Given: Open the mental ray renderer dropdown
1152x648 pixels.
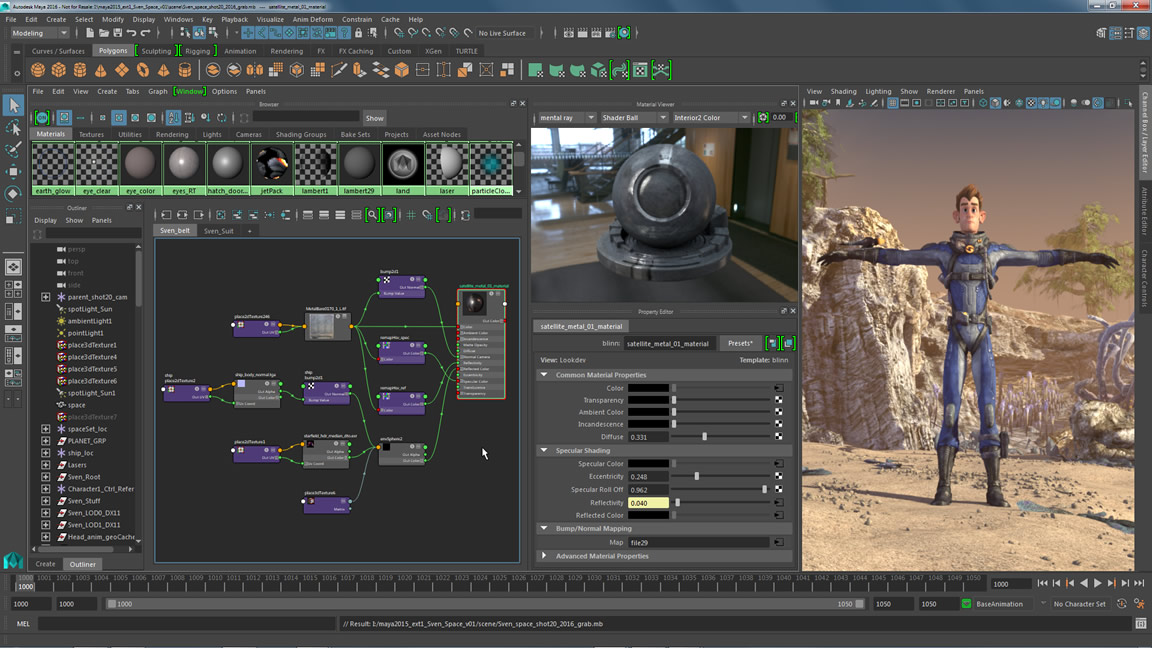Looking at the screenshot, I should [566, 118].
